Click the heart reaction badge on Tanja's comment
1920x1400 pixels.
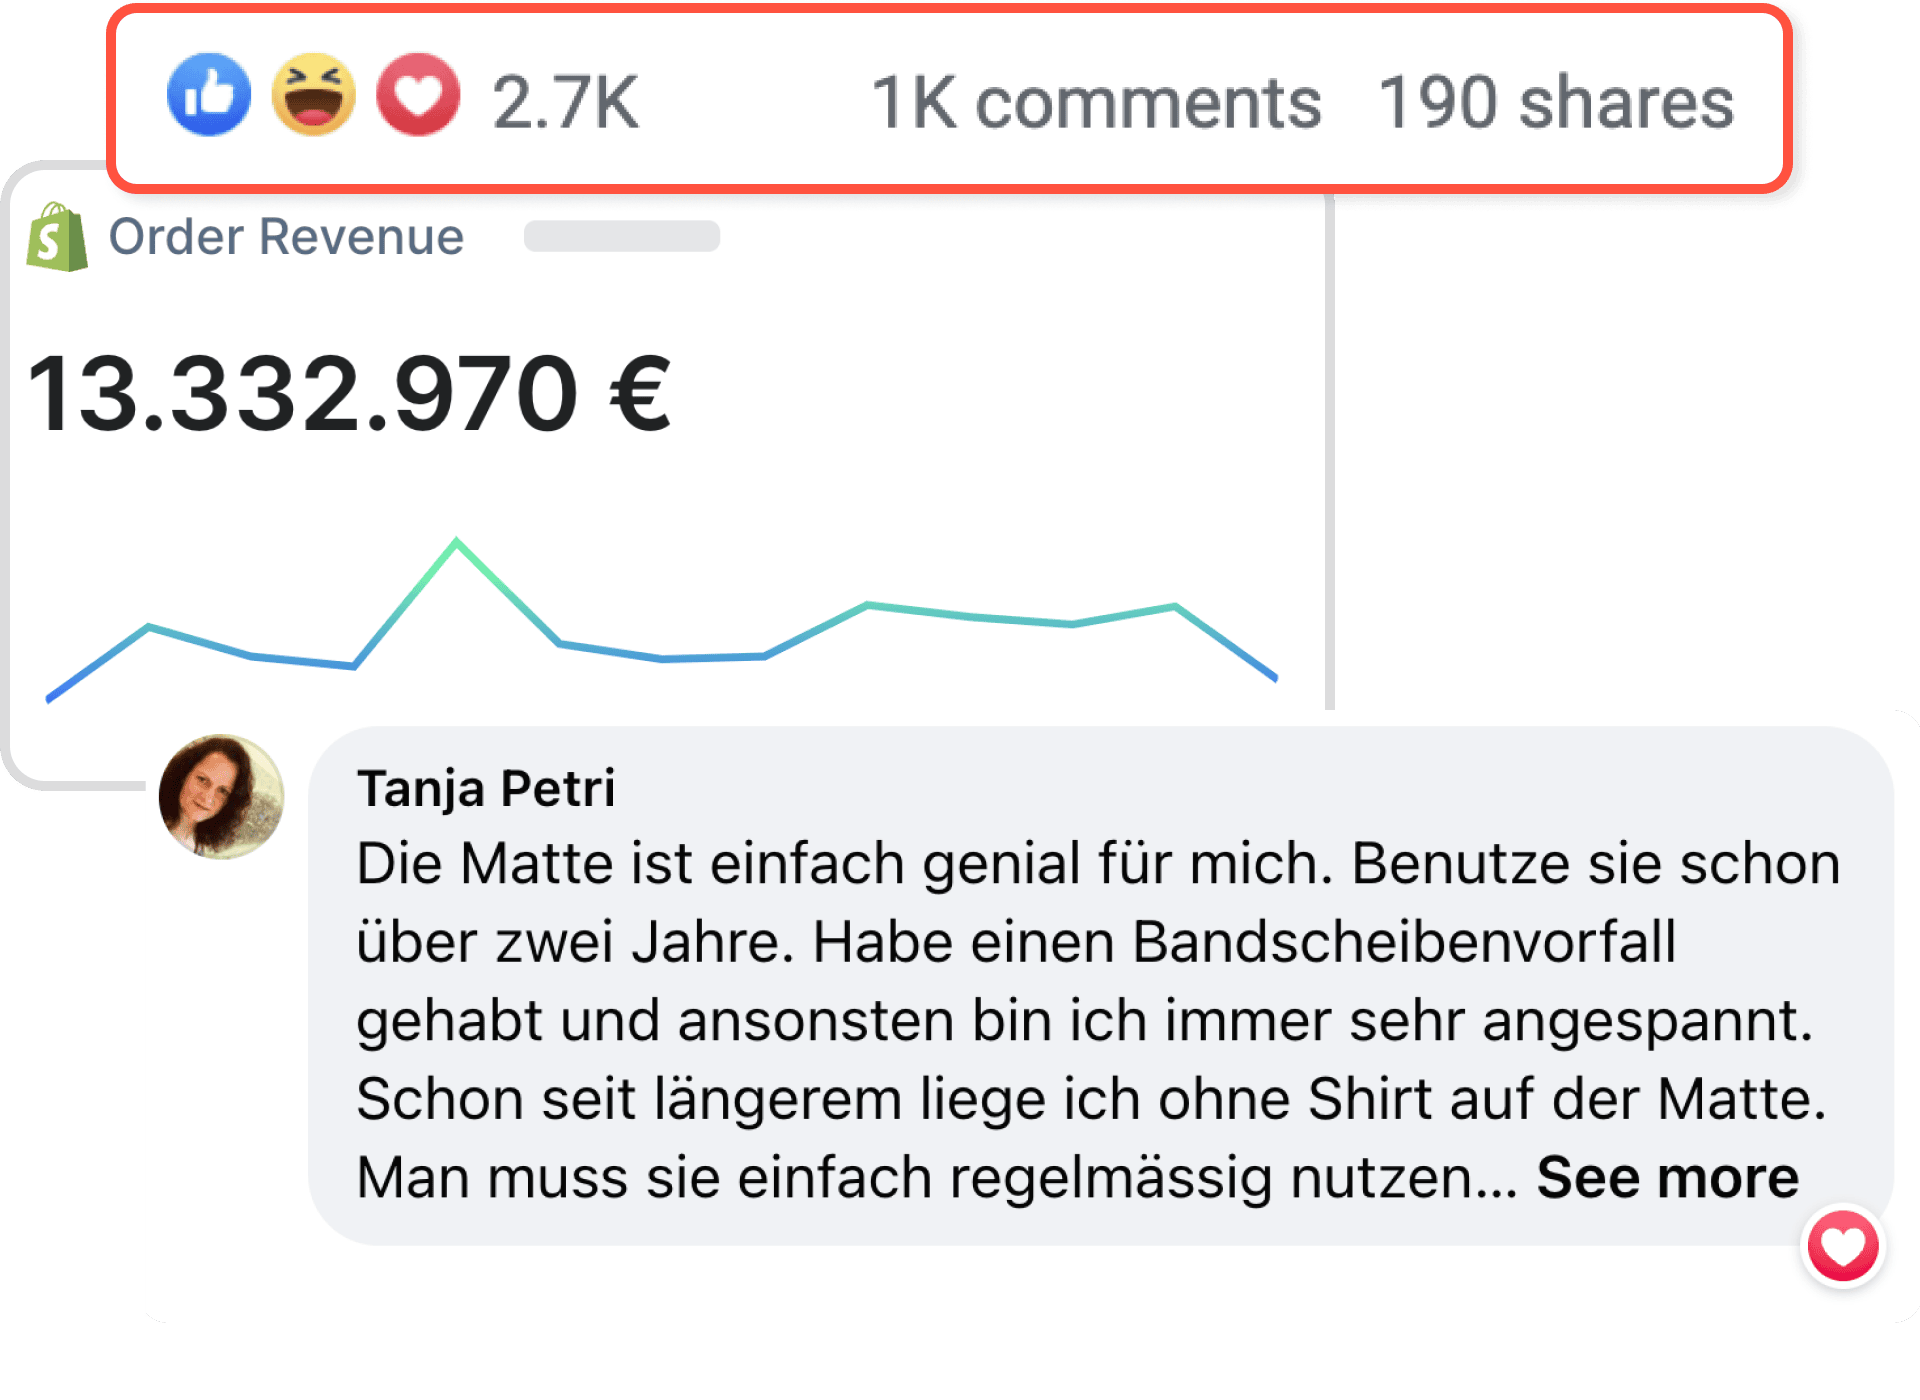click(x=1842, y=1247)
